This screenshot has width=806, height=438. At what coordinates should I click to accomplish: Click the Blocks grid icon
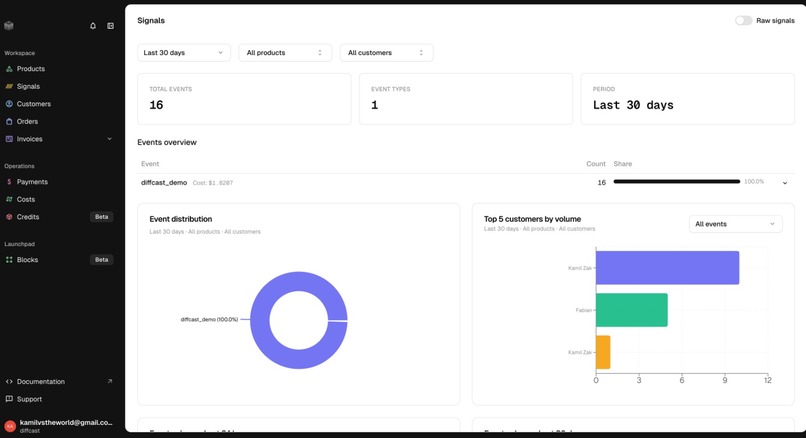[x=9, y=260]
